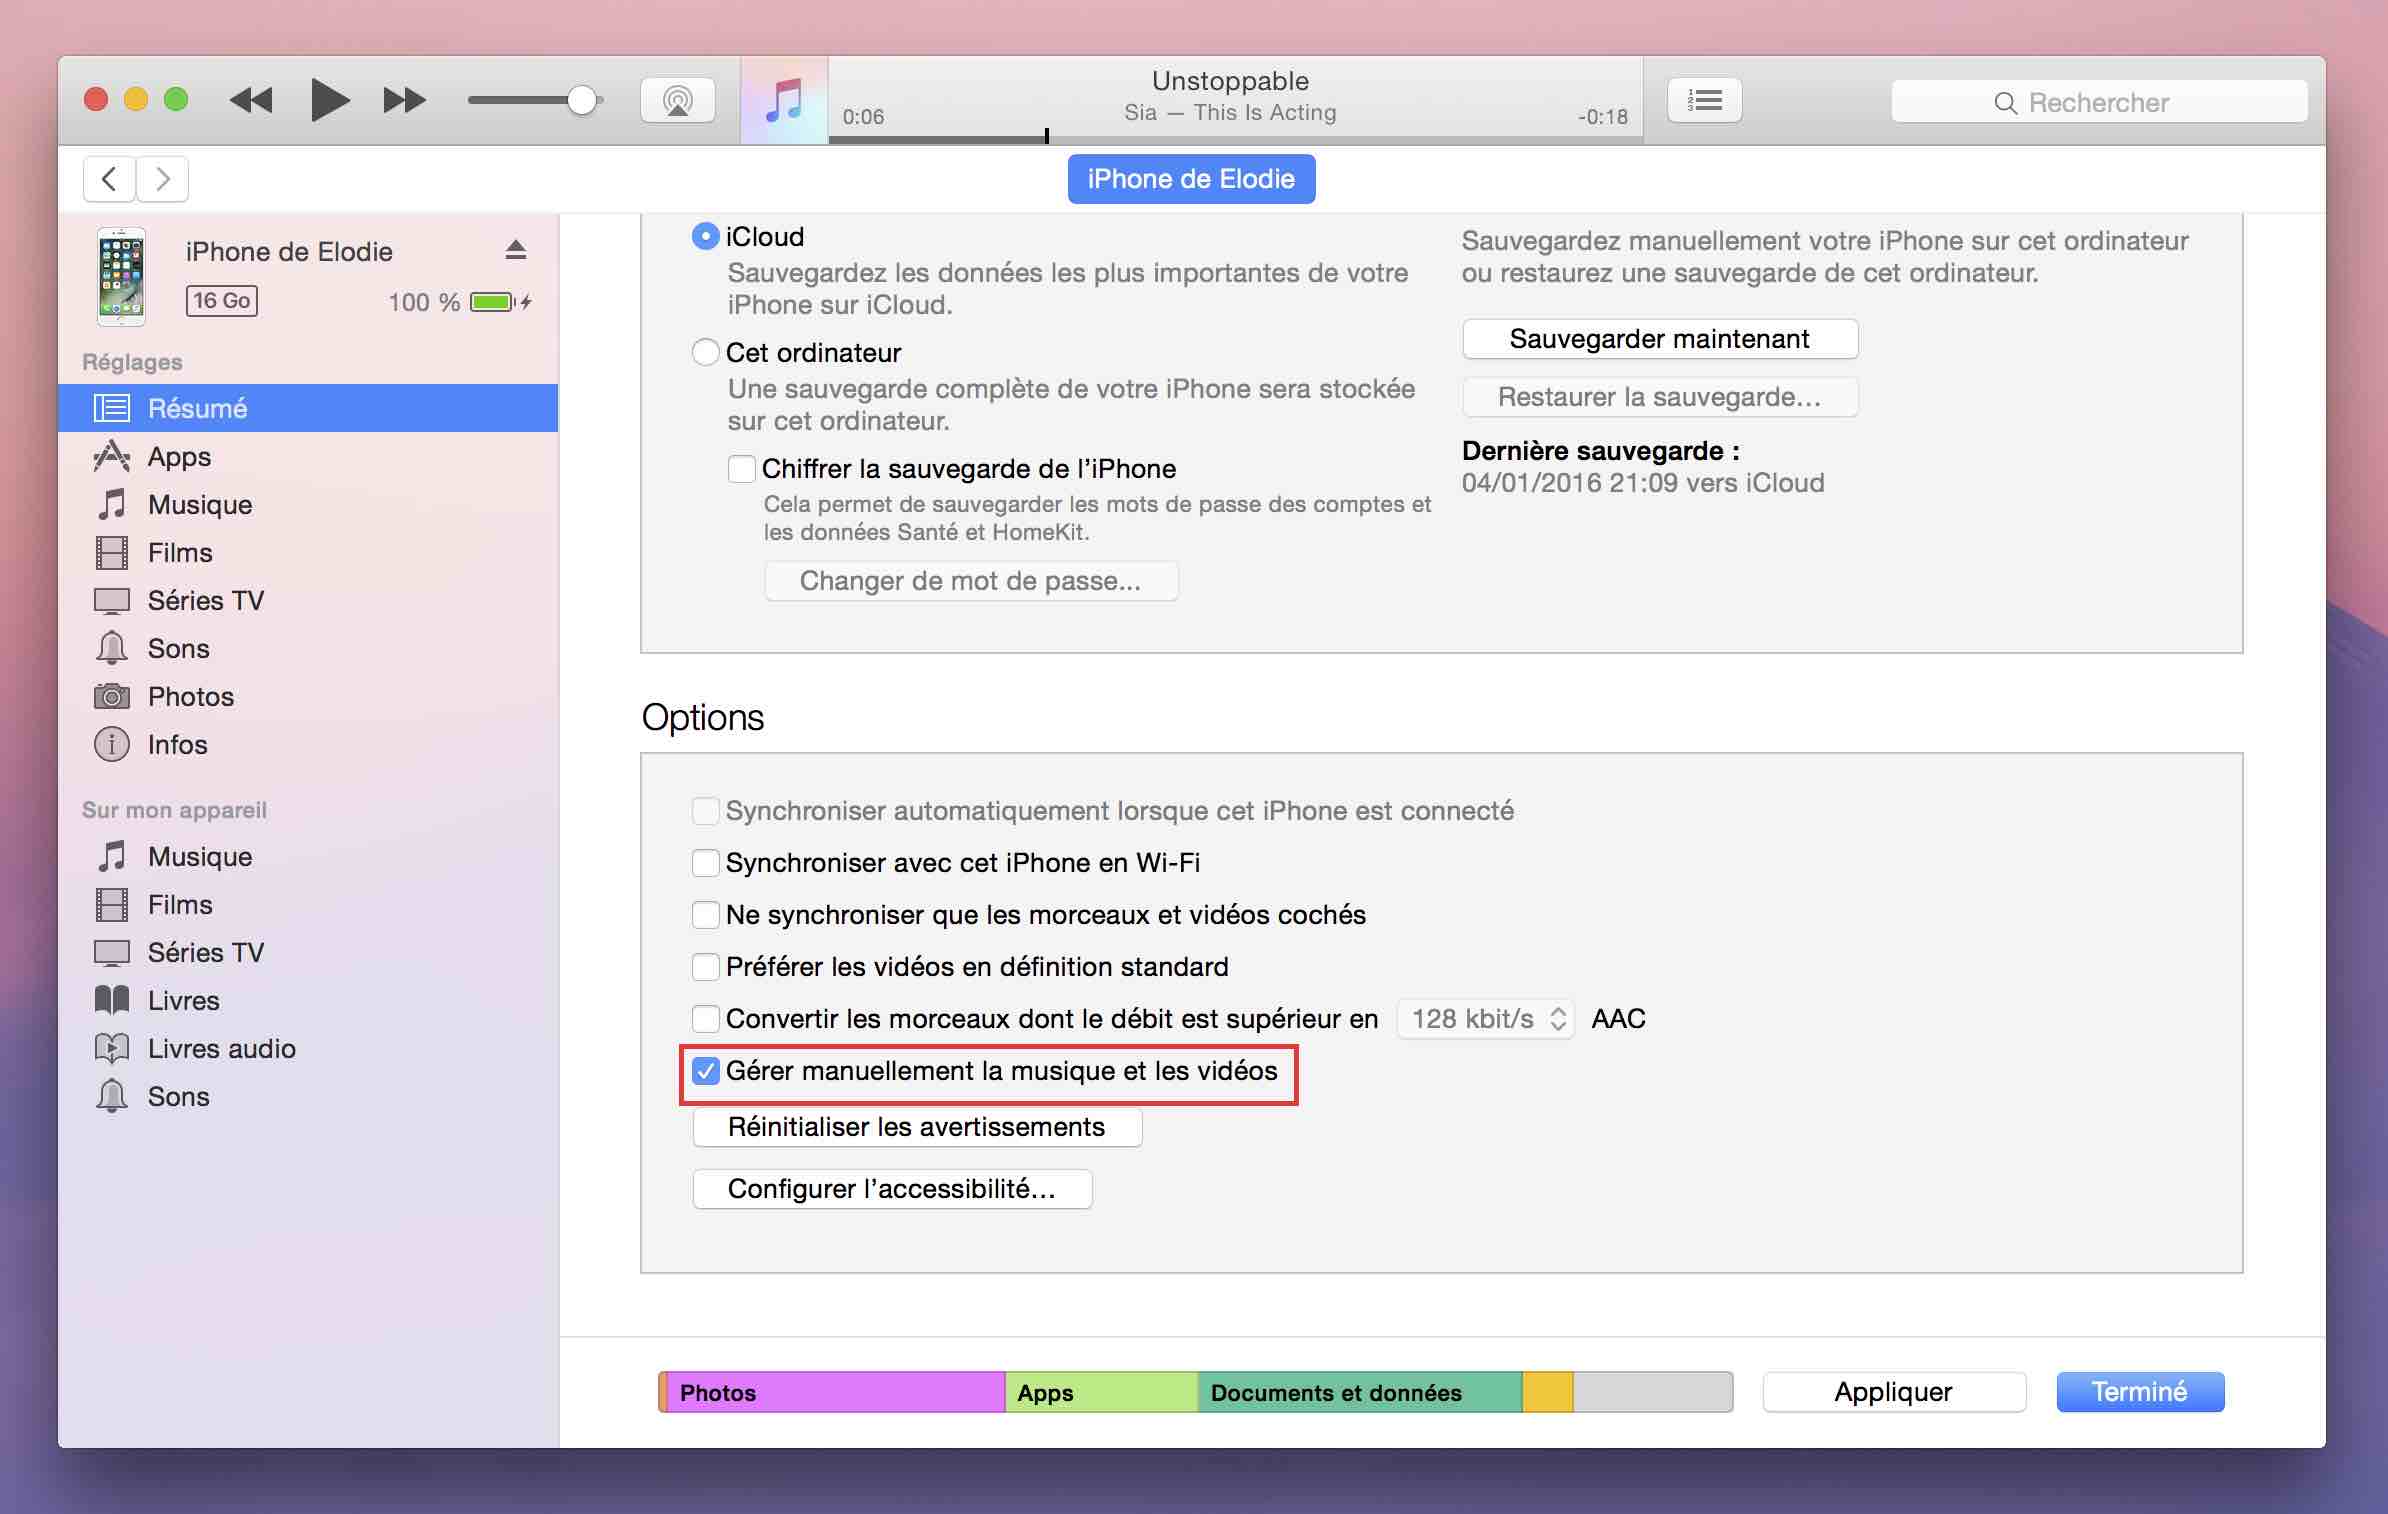
Task: Navigate back using the left arrow
Action: point(108,178)
